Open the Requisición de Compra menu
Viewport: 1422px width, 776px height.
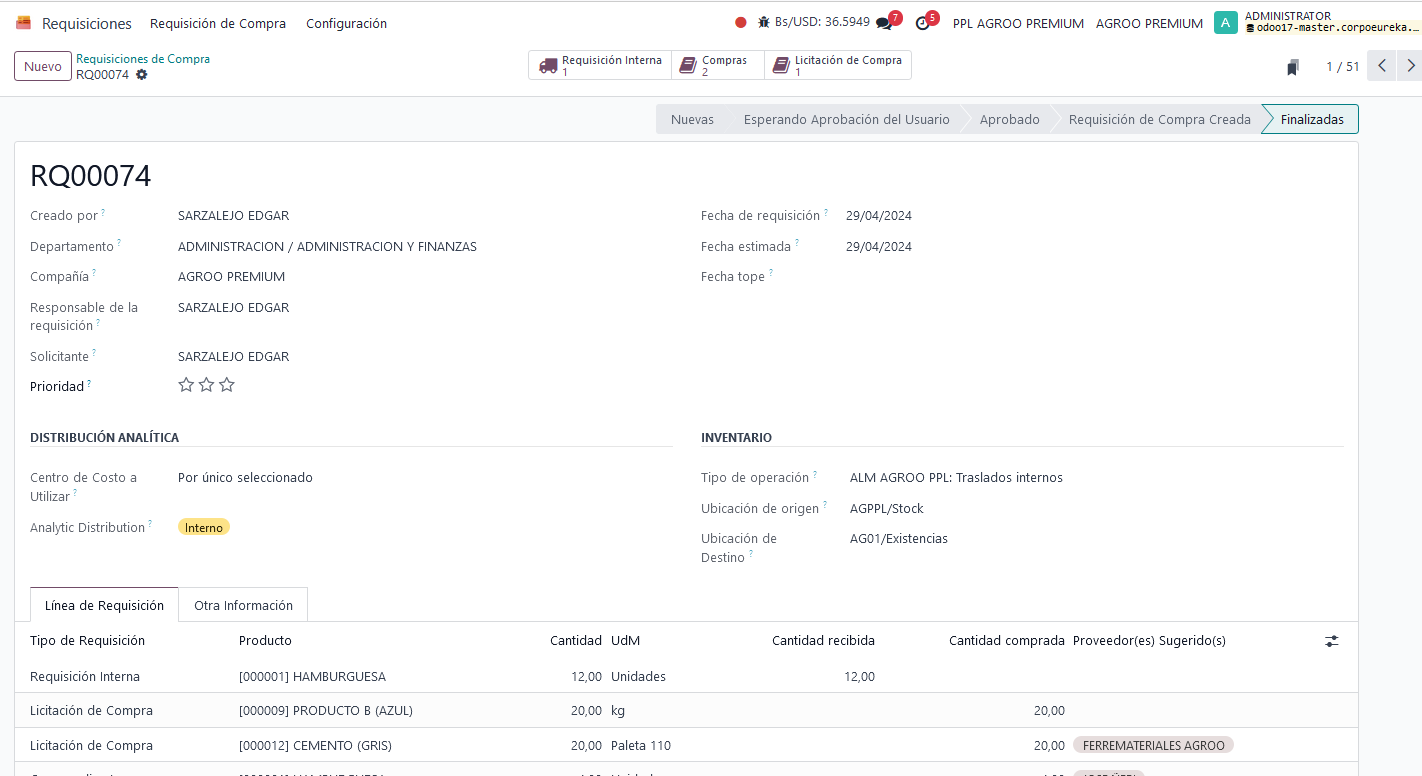pos(217,23)
